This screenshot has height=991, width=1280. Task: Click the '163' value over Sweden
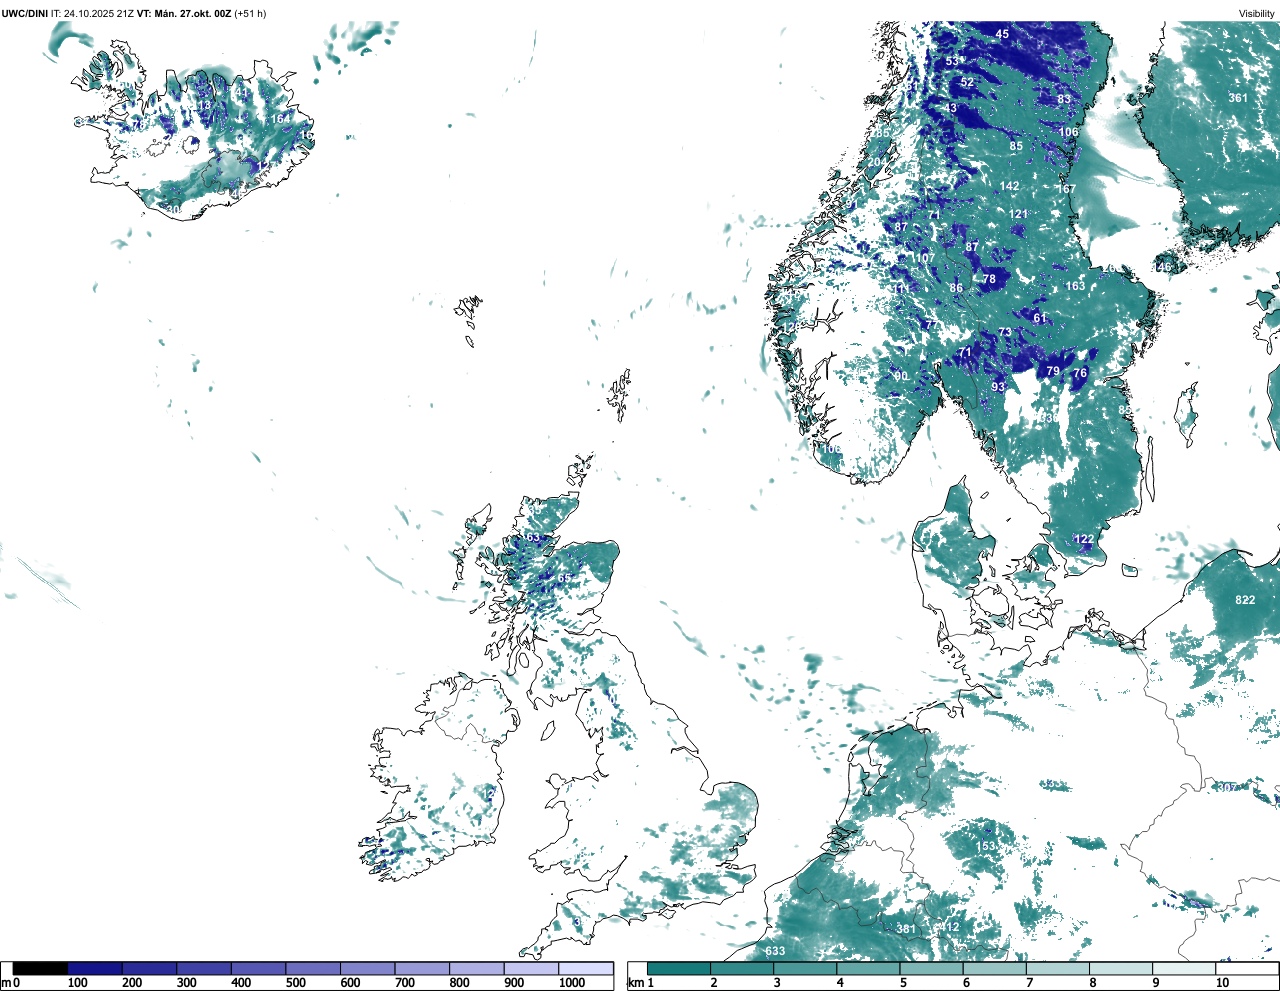tap(1075, 286)
